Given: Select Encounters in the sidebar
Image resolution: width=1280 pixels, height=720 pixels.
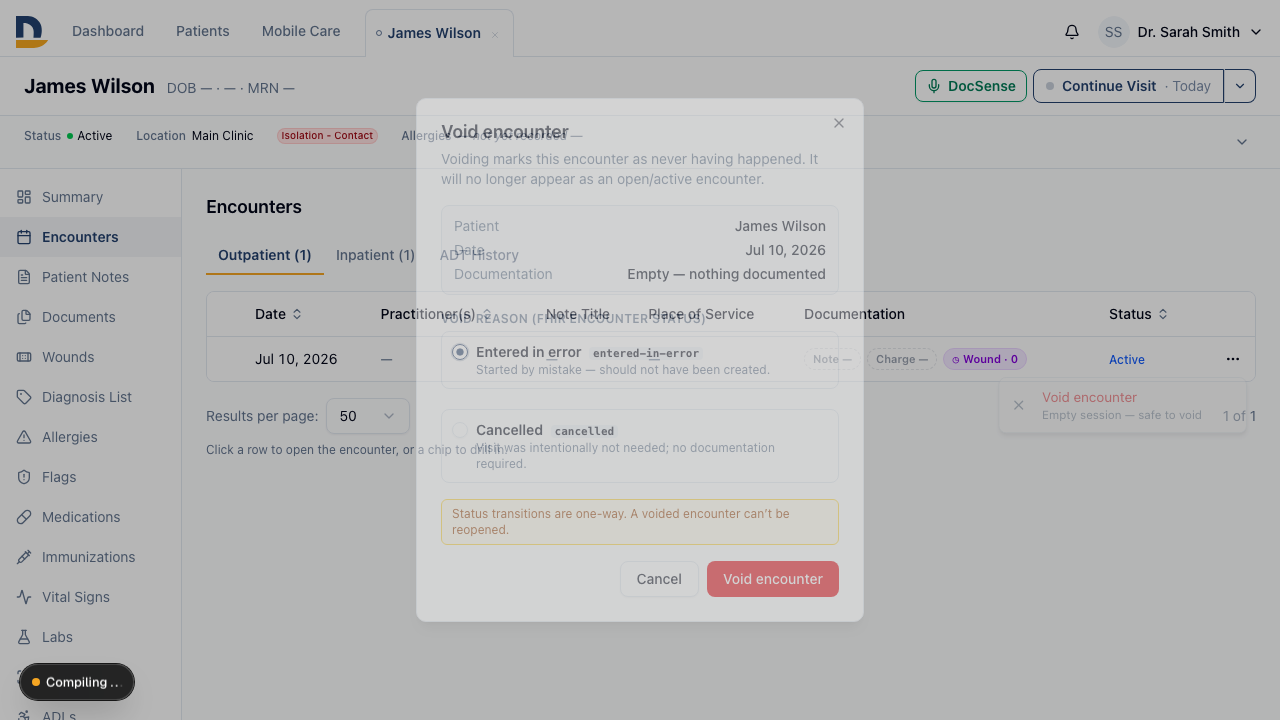Looking at the screenshot, I should (x=90, y=237).
